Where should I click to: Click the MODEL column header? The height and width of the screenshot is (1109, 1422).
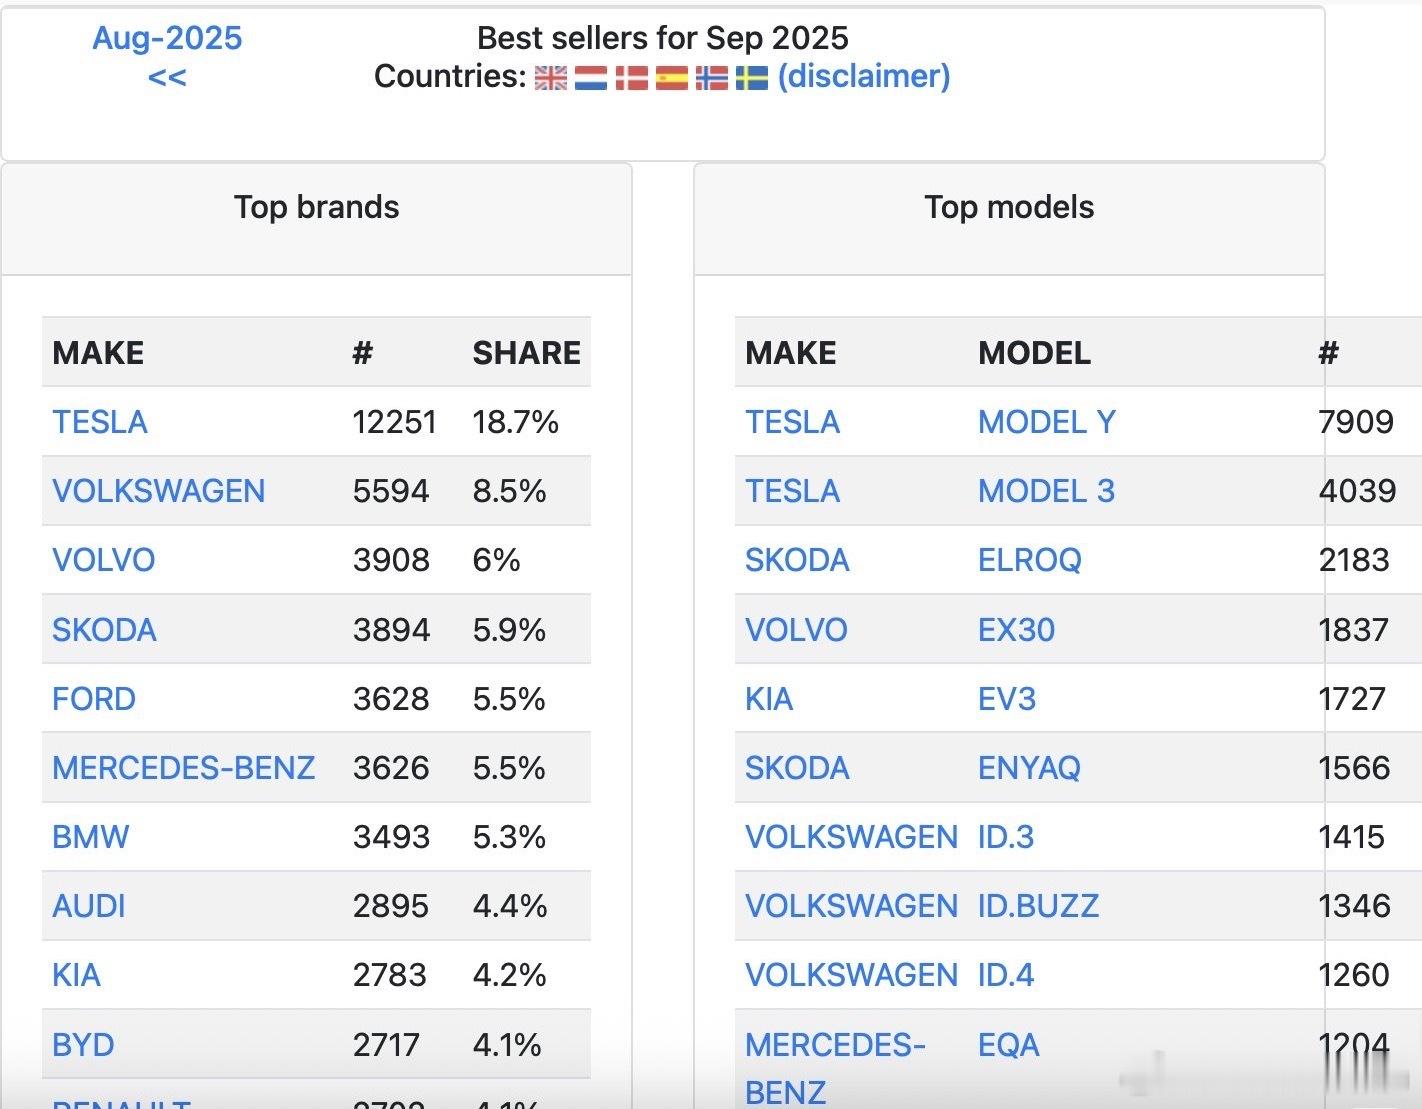coord(1034,353)
